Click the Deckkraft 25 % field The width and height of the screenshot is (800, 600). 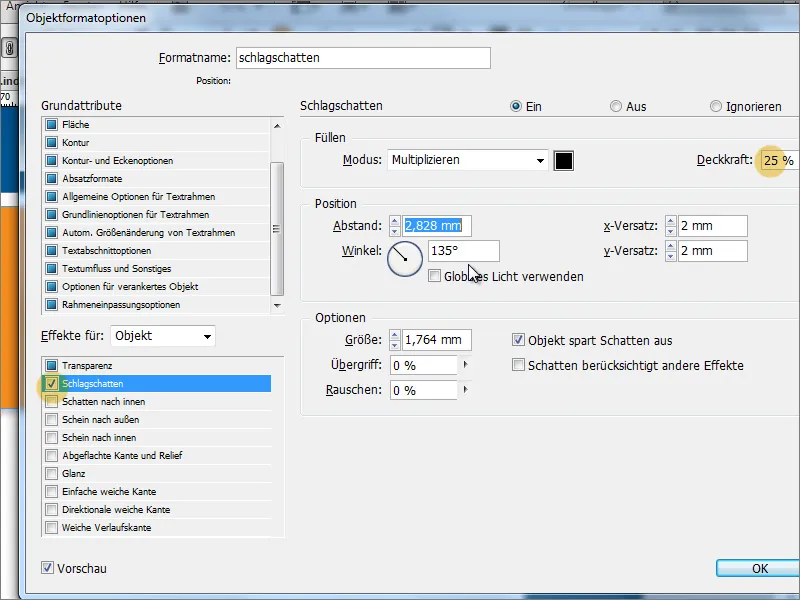coord(778,160)
